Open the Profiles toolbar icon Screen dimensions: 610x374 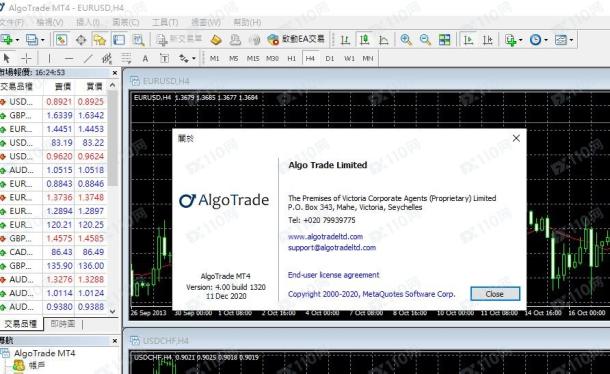pyautogui.click(x=32, y=40)
